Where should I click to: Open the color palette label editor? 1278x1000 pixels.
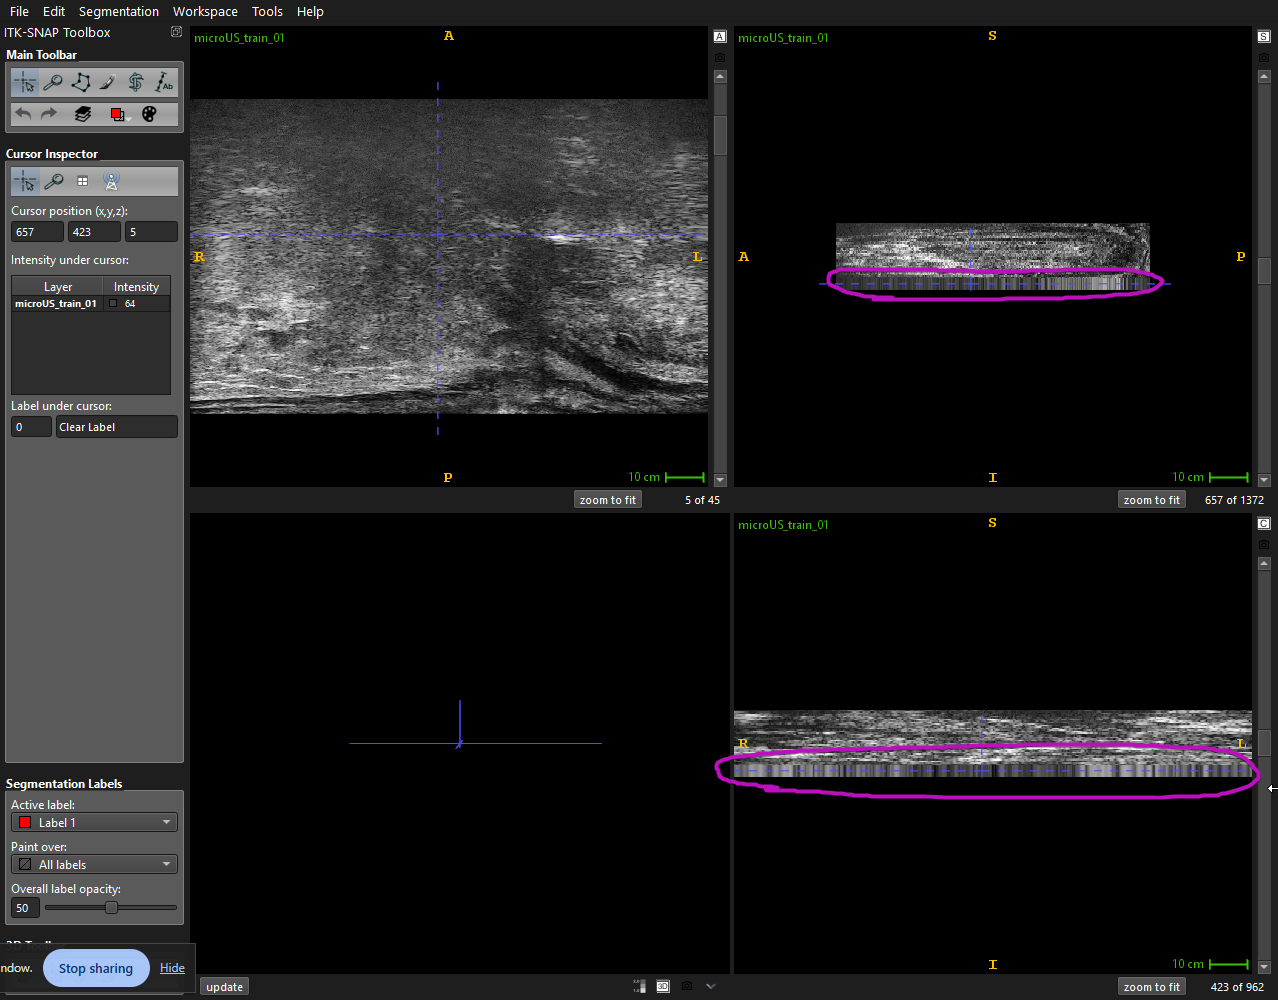[x=149, y=114]
